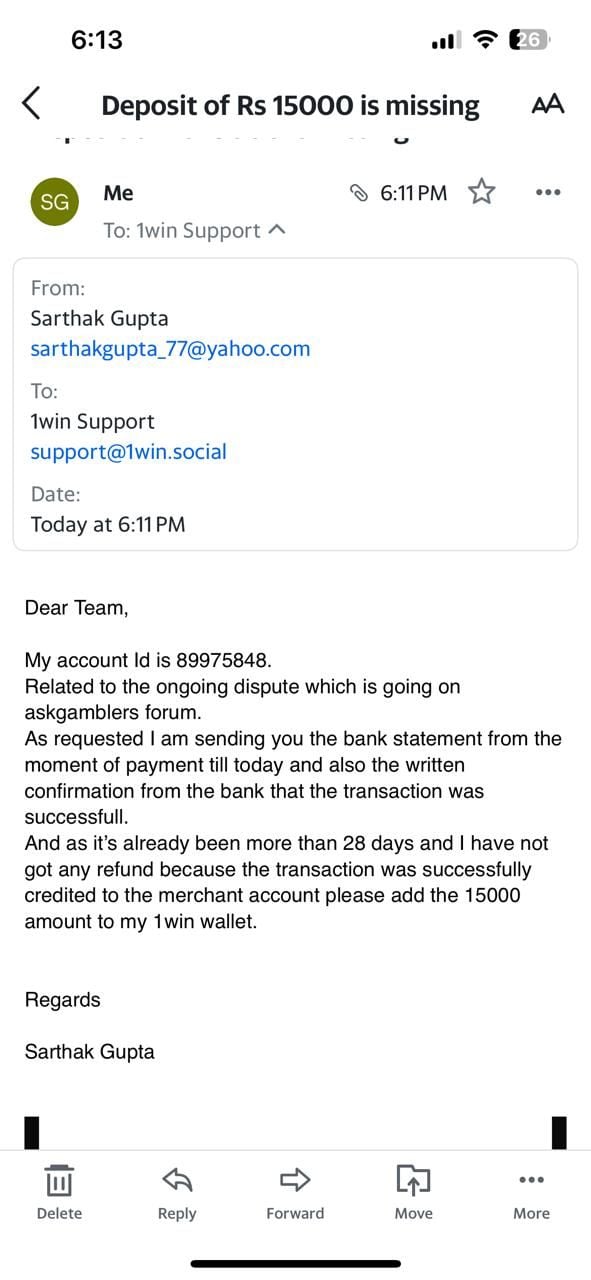591x1280 pixels.
Task: Tap the home indicator bar
Action: click(x=296, y=1264)
